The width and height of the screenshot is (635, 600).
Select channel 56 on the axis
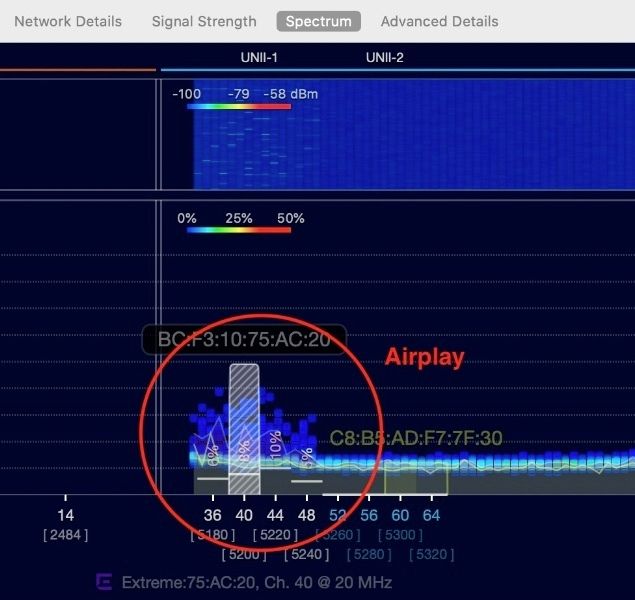click(369, 515)
